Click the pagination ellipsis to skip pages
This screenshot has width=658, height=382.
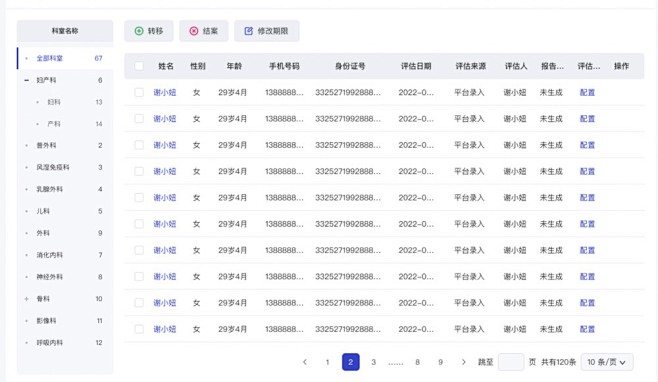tap(395, 363)
